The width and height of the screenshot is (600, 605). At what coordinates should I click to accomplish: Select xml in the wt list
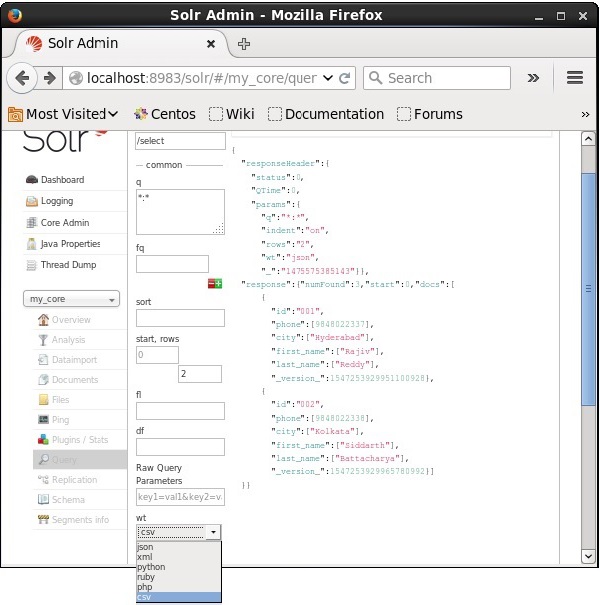[179, 557]
